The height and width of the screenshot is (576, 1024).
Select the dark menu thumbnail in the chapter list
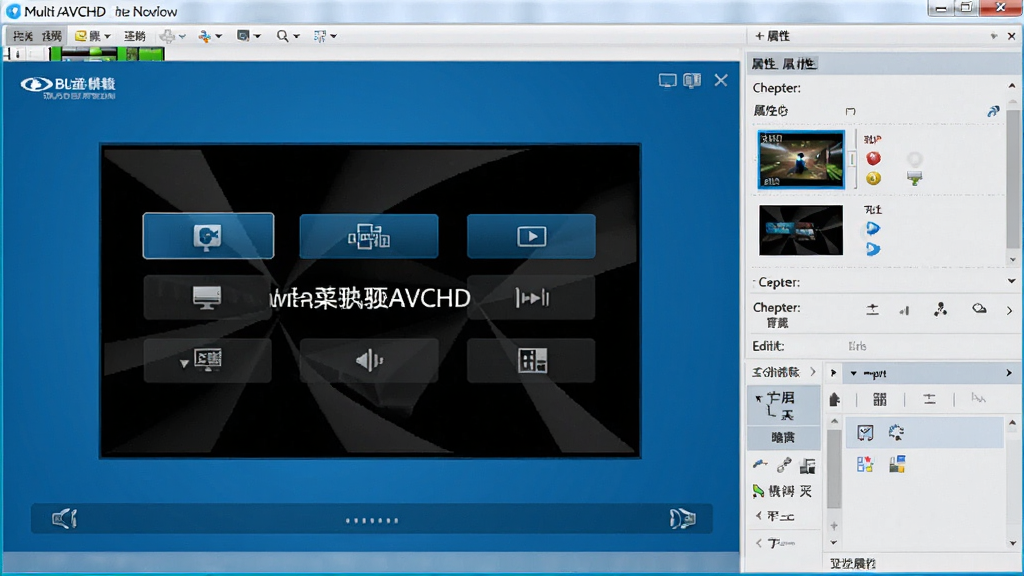(x=801, y=230)
